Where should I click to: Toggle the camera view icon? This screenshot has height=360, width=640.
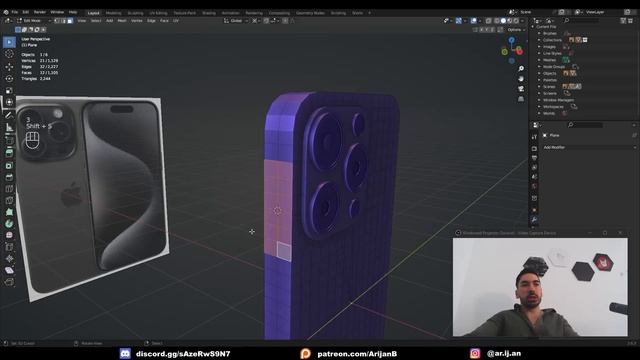521,89
